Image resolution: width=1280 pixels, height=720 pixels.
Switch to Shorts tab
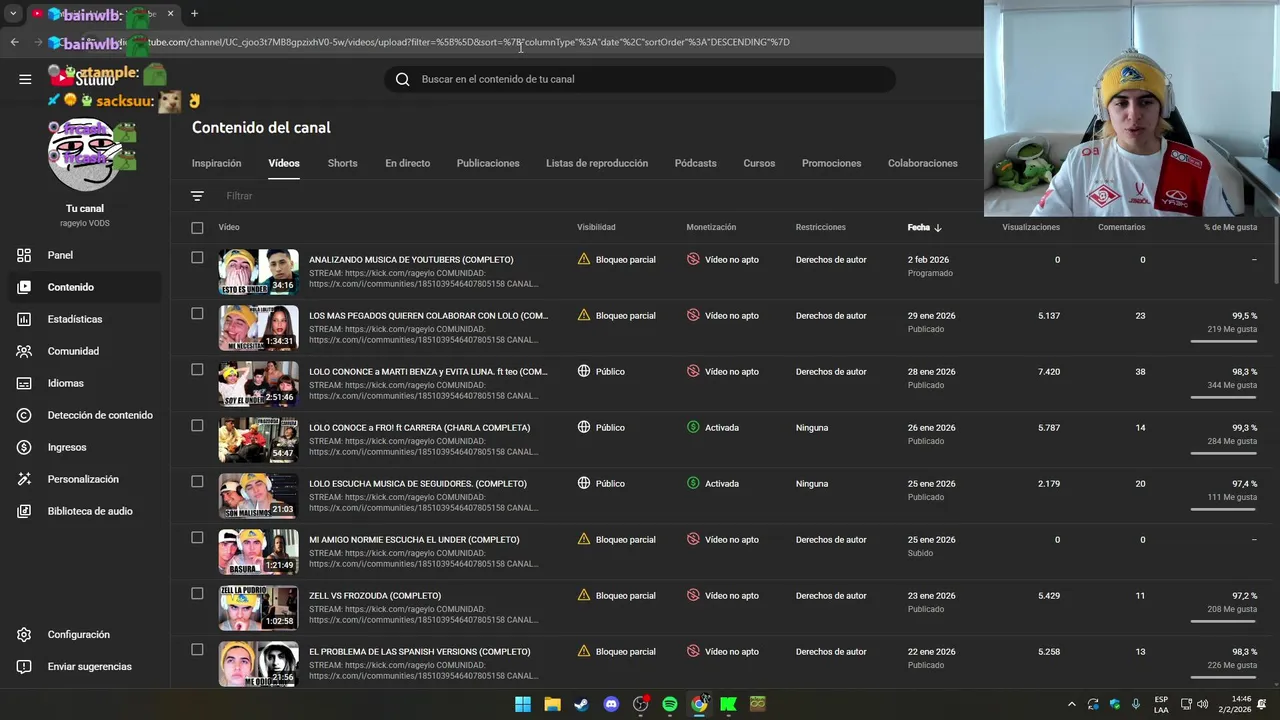tap(342, 163)
